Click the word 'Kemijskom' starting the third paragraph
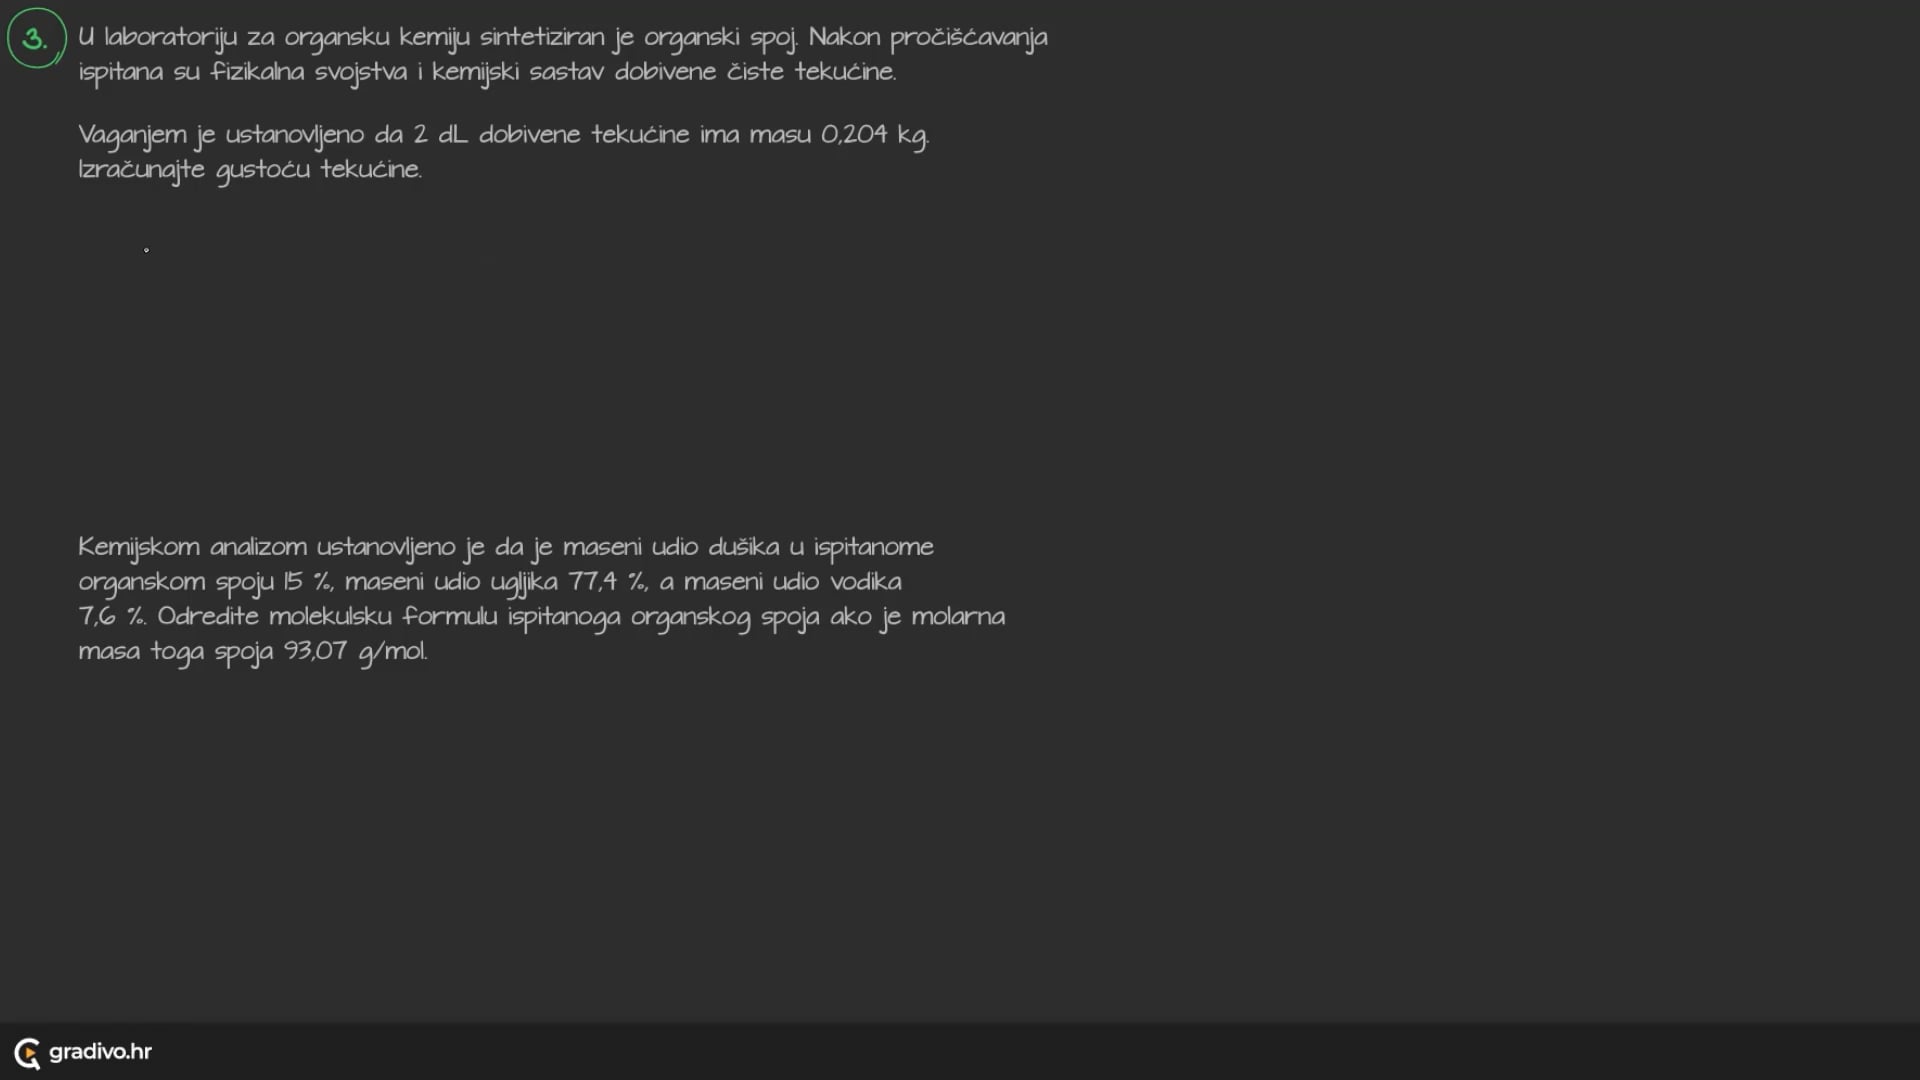 point(139,547)
